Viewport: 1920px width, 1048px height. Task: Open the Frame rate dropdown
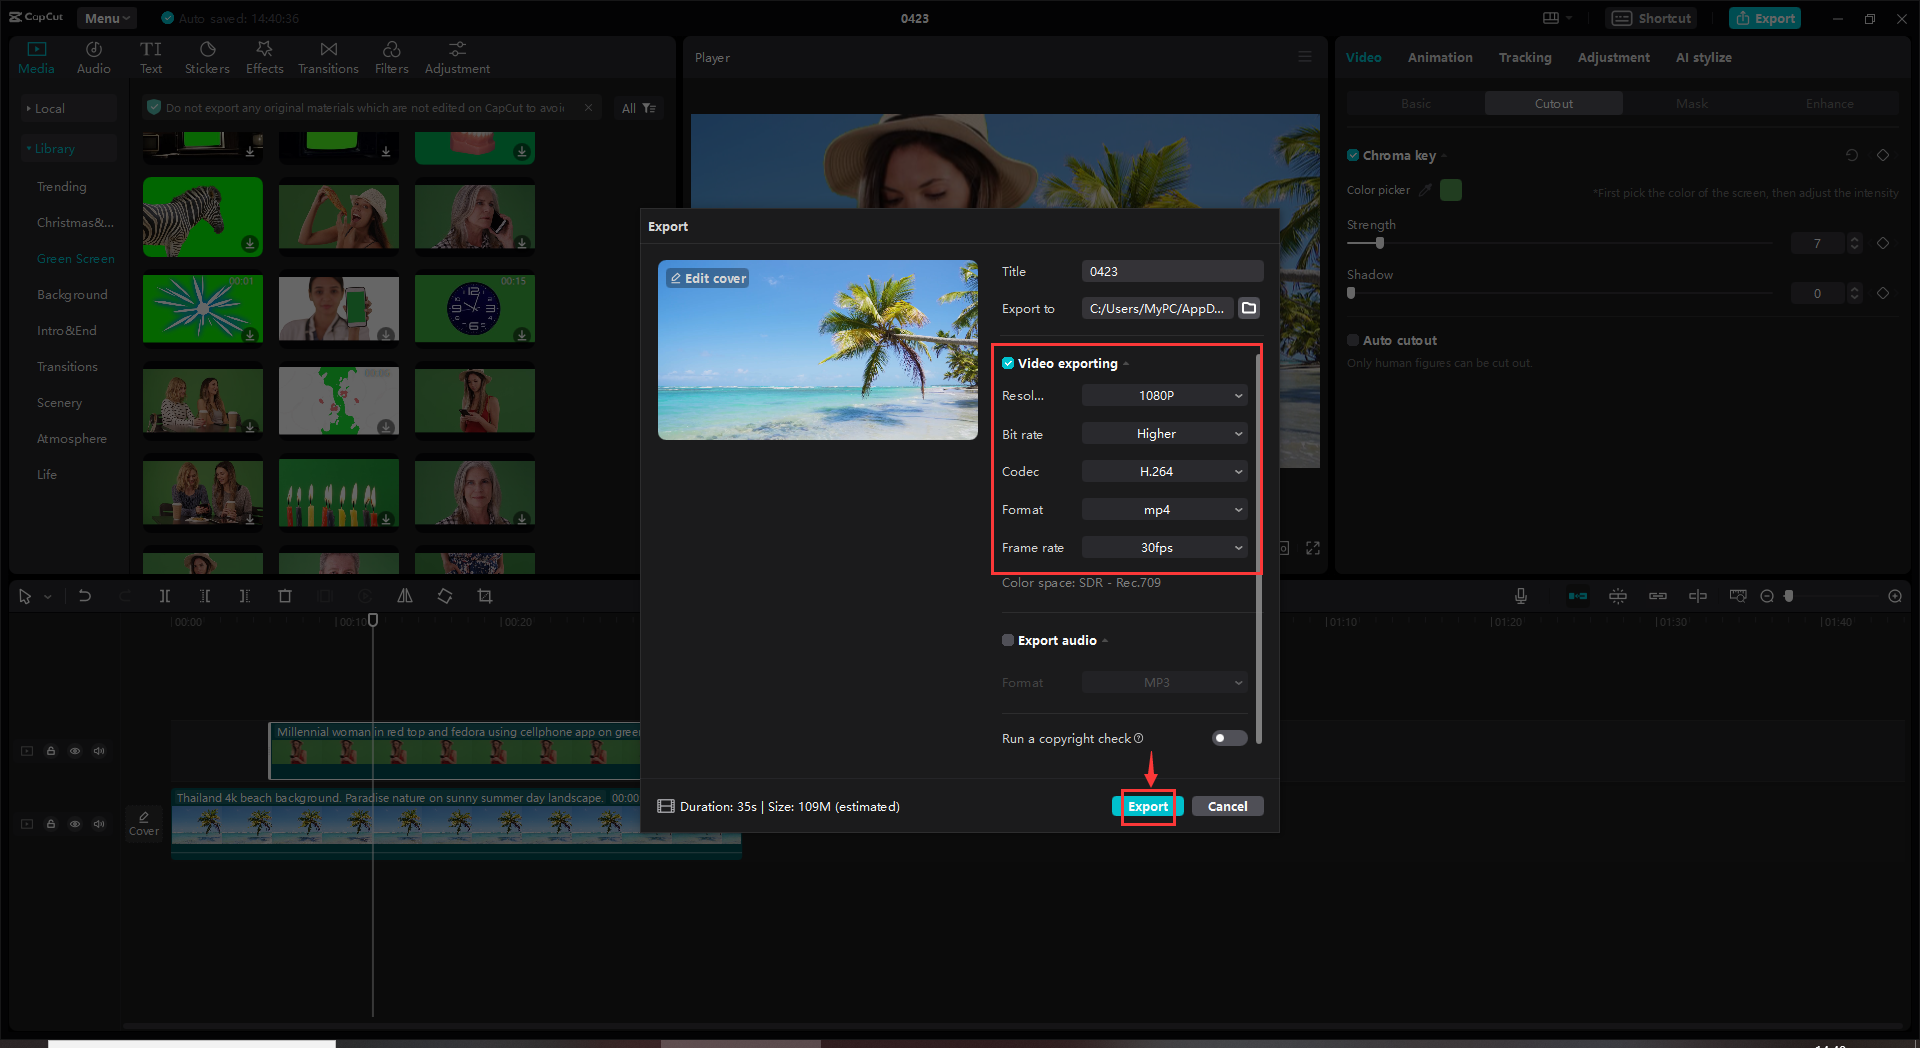click(1163, 547)
